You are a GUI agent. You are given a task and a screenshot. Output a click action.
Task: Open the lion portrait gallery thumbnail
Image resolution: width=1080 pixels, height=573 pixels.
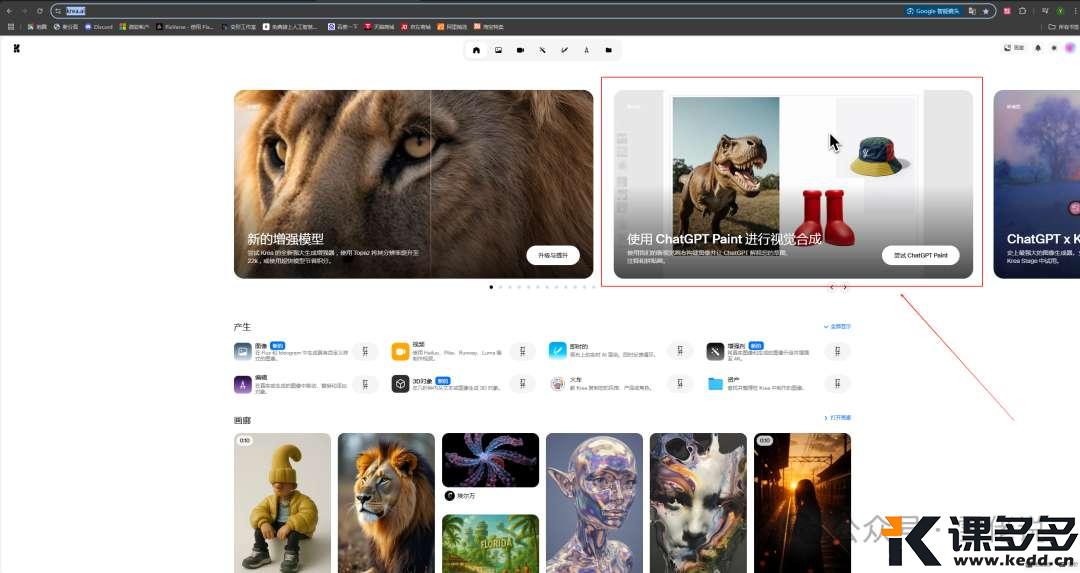pos(386,502)
